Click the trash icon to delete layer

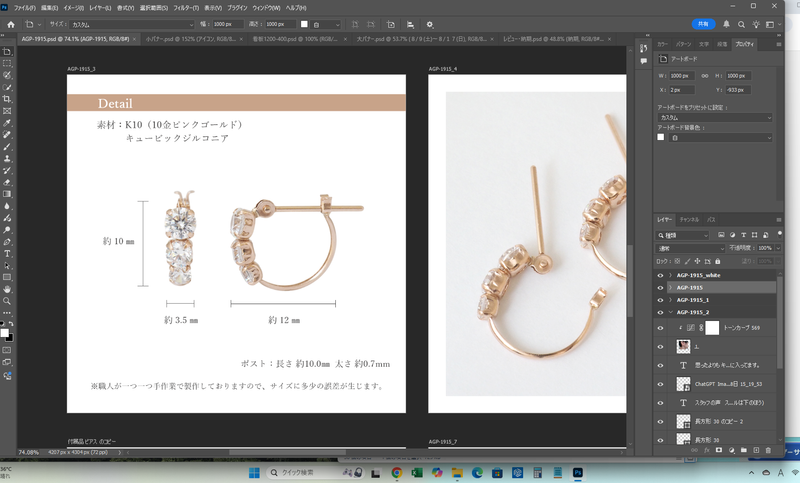(x=768, y=450)
